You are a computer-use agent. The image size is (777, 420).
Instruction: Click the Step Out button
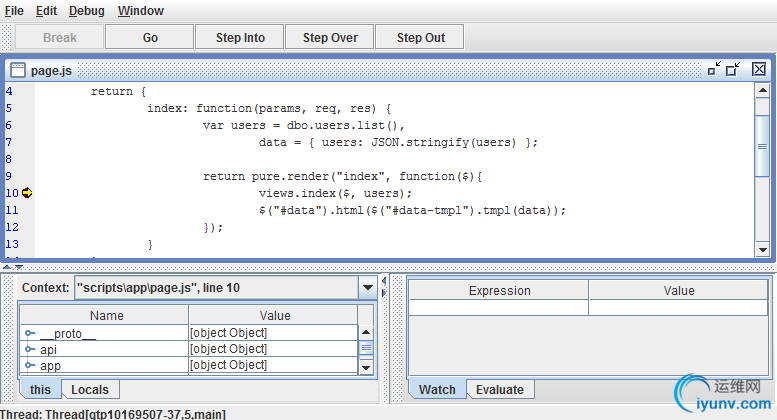click(421, 38)
